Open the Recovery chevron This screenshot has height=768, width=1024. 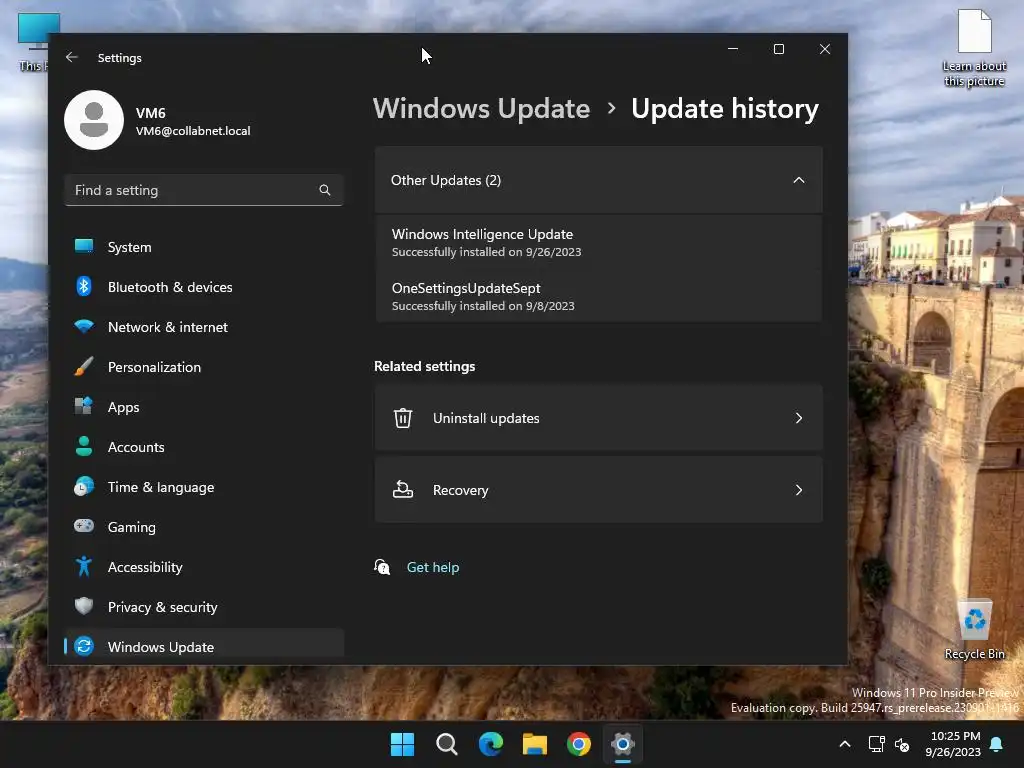tap(799, 490)
